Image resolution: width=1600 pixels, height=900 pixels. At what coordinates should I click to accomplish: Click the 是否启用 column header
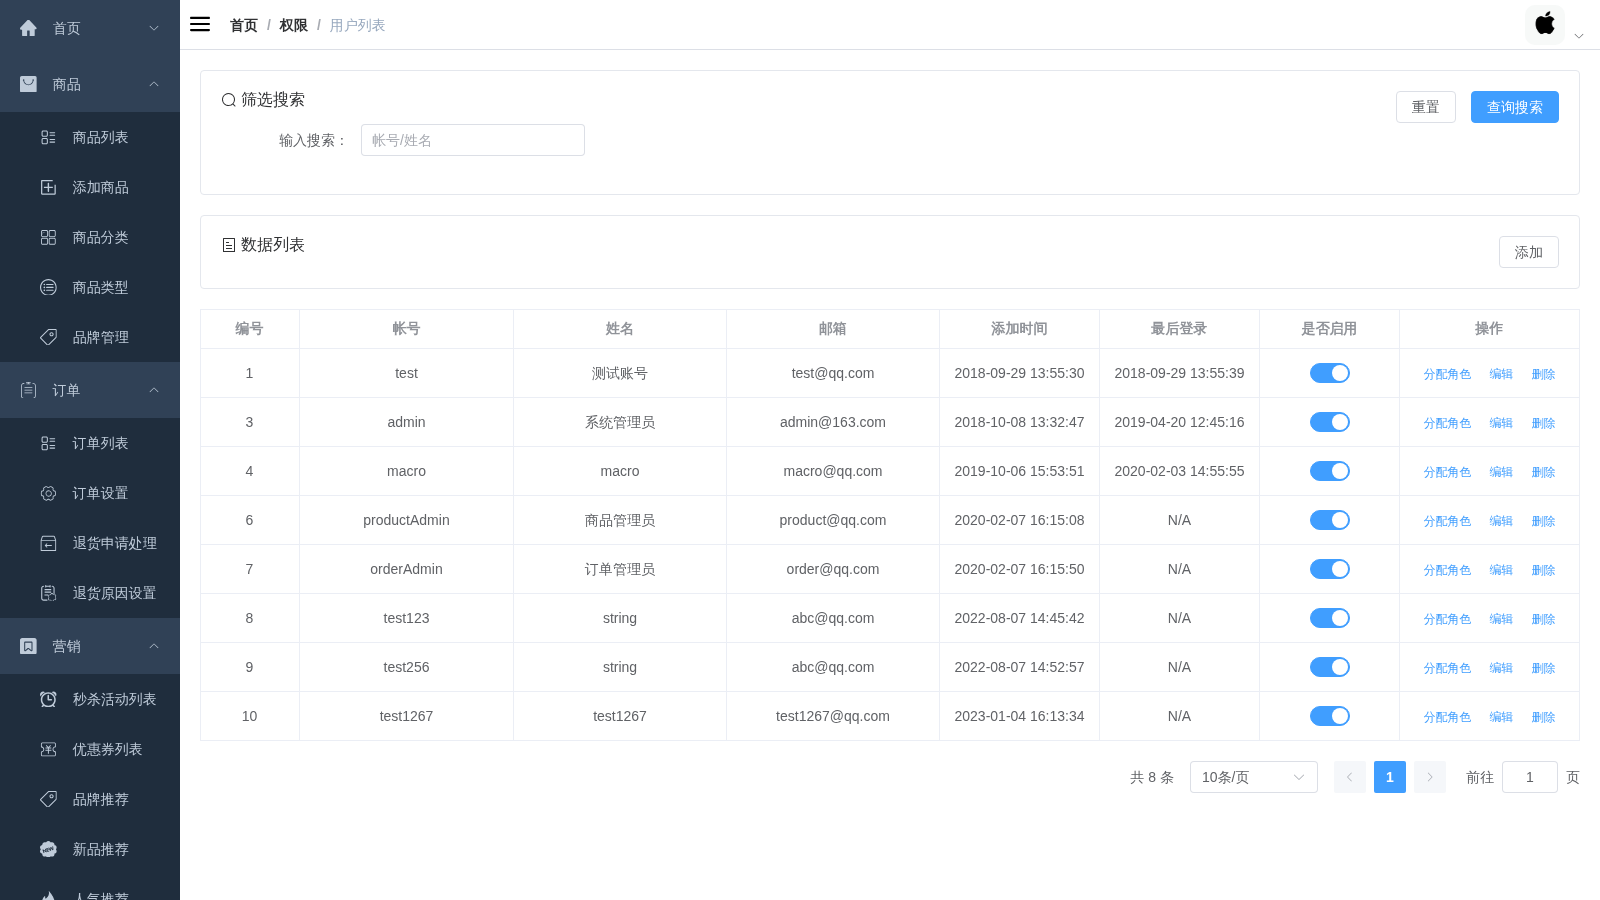(1329, 328)
